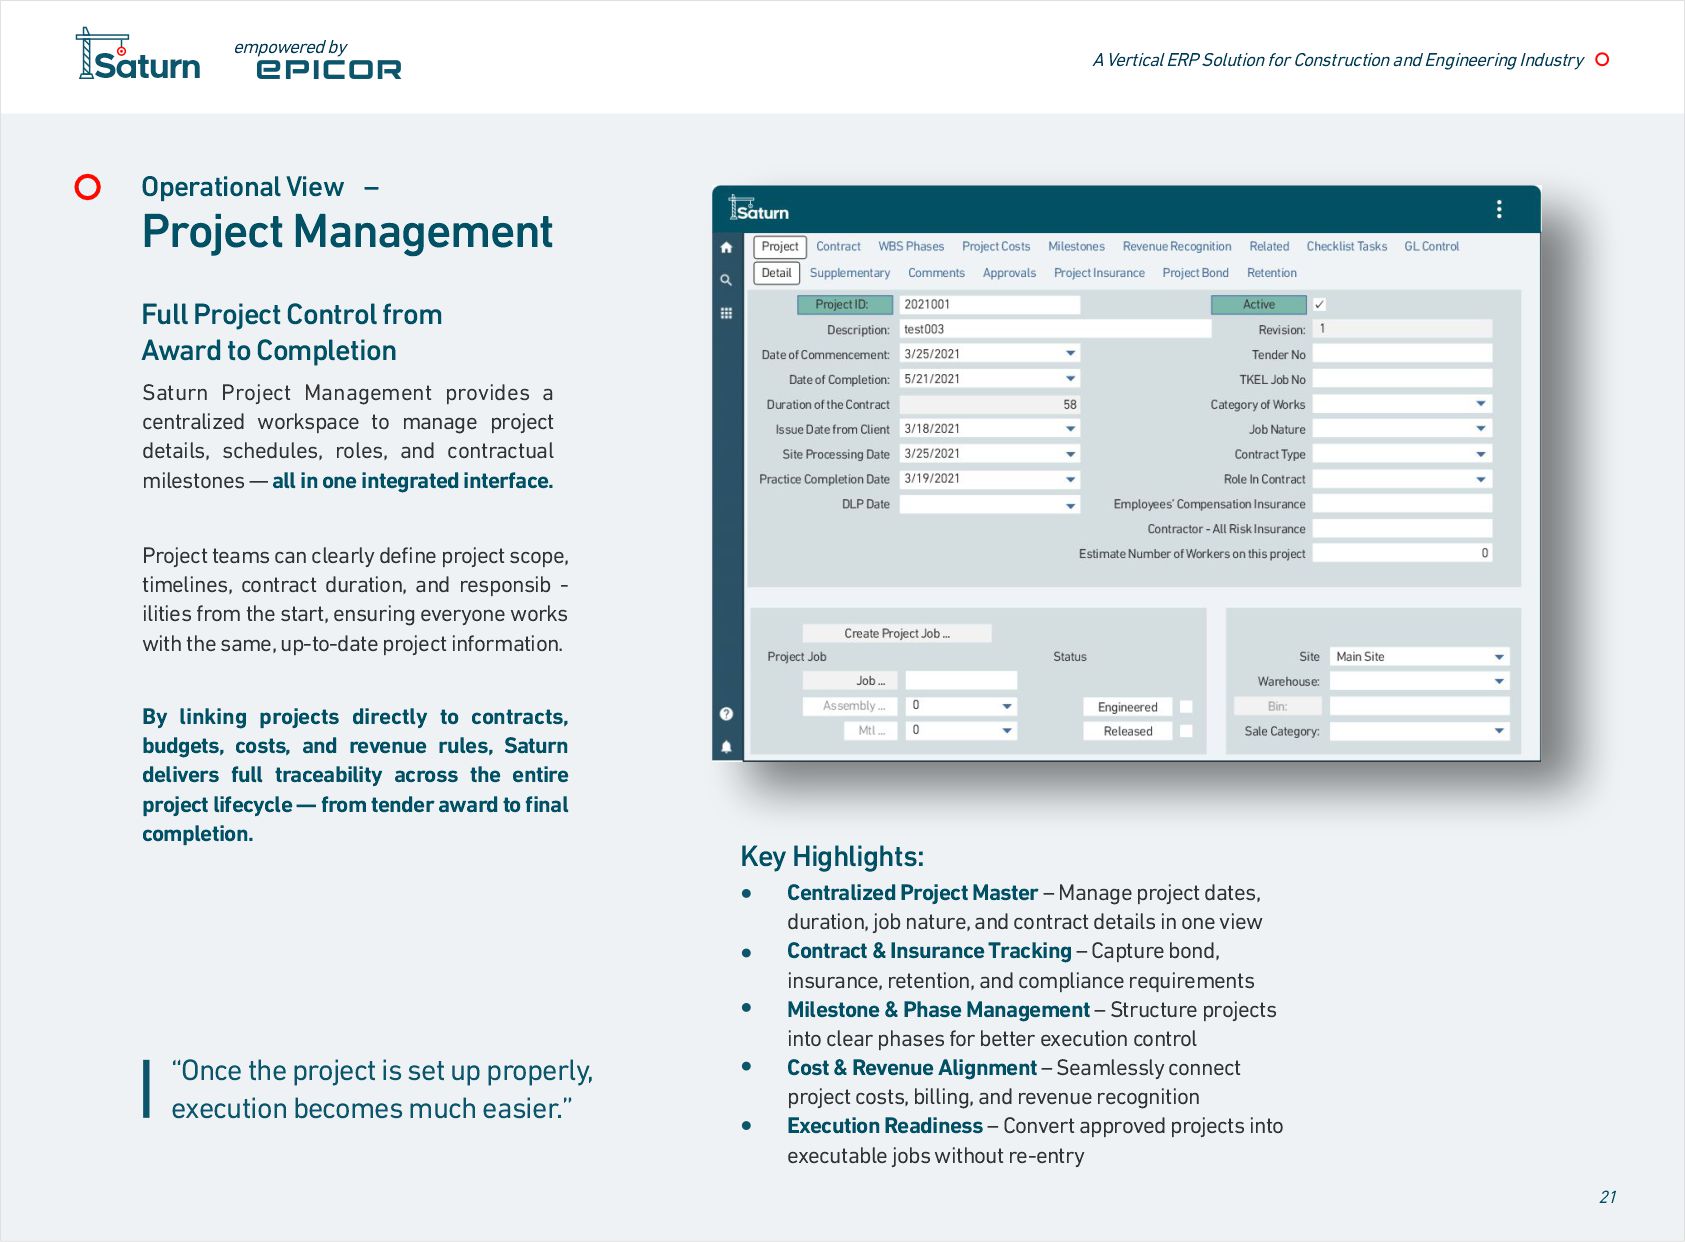Tick the Released status checkbox
The height and width of the screenshot is (1242, 1685).
coord(1186,731)
